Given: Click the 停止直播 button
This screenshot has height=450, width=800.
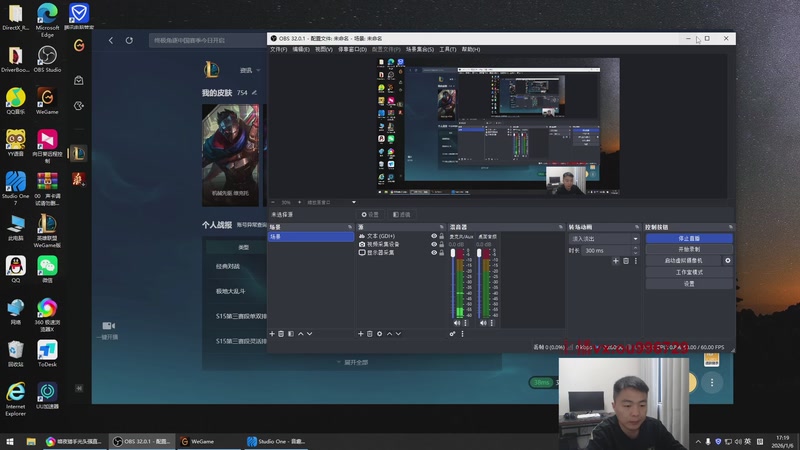Looking at the screenshot, I should [x=689, y=238].
